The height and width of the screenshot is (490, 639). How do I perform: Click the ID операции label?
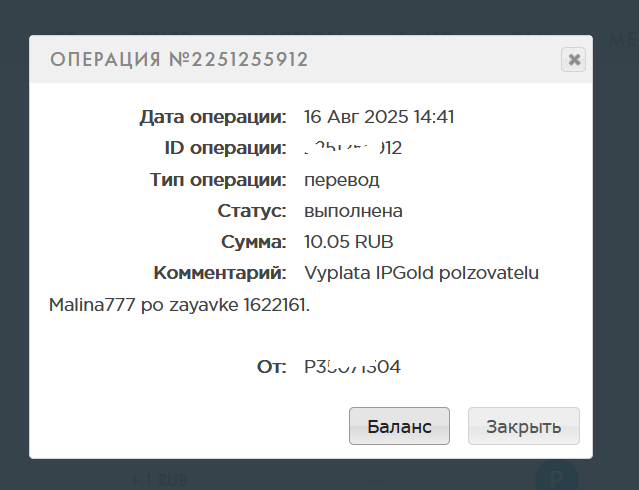pos(225,149)
